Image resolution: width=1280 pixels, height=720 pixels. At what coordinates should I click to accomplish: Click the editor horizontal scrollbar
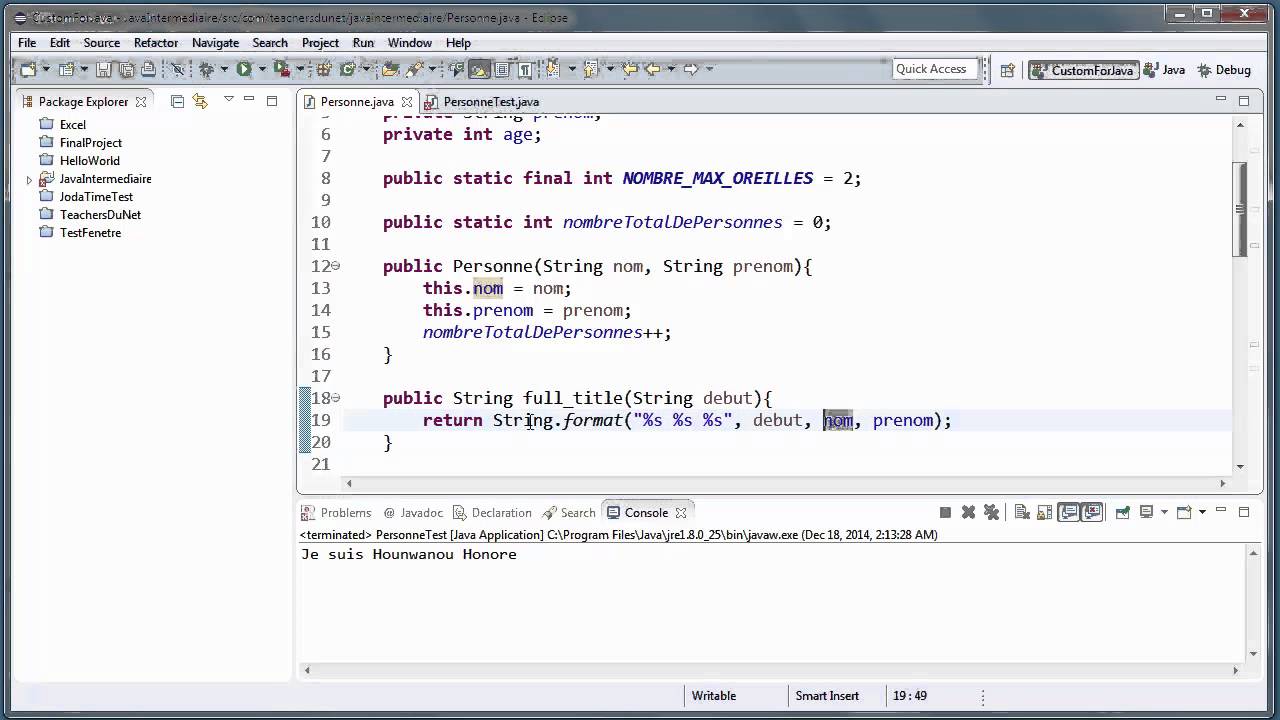786,484
